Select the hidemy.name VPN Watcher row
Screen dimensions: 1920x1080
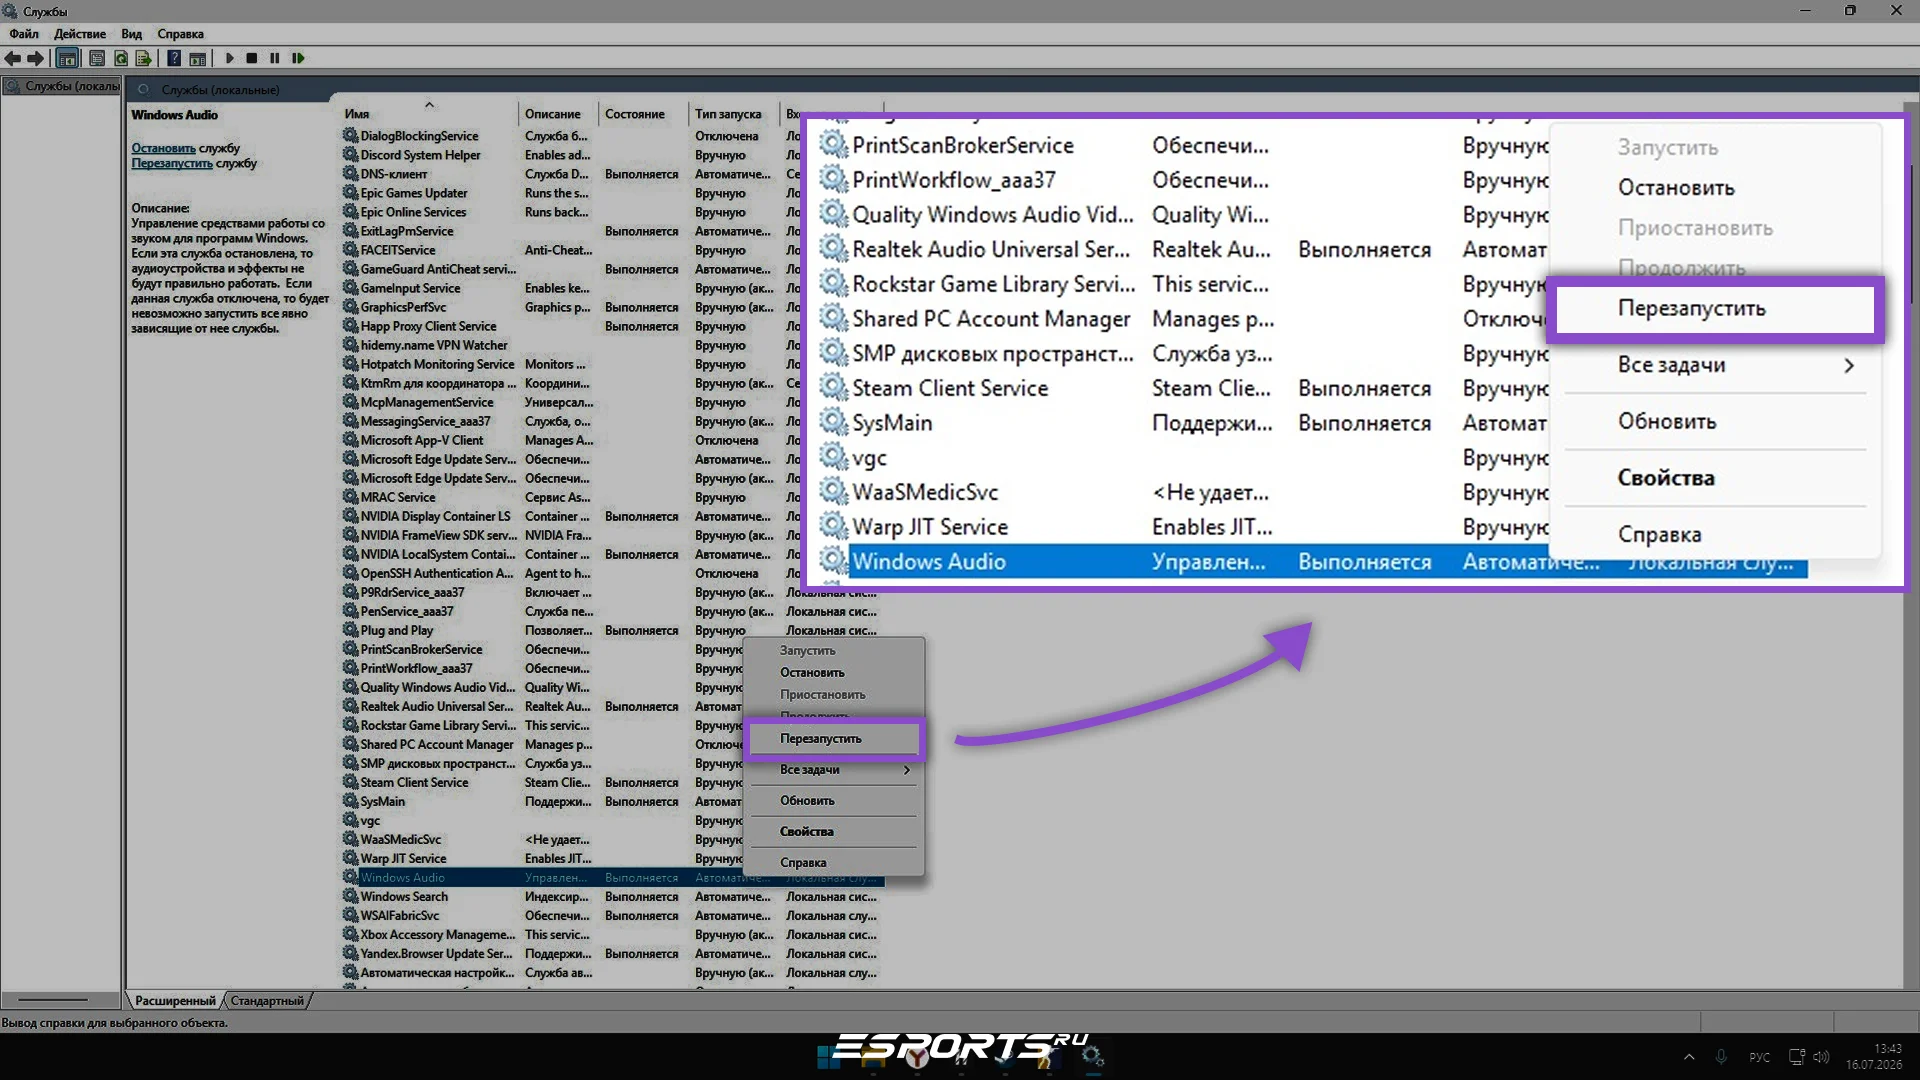point(612,345)
